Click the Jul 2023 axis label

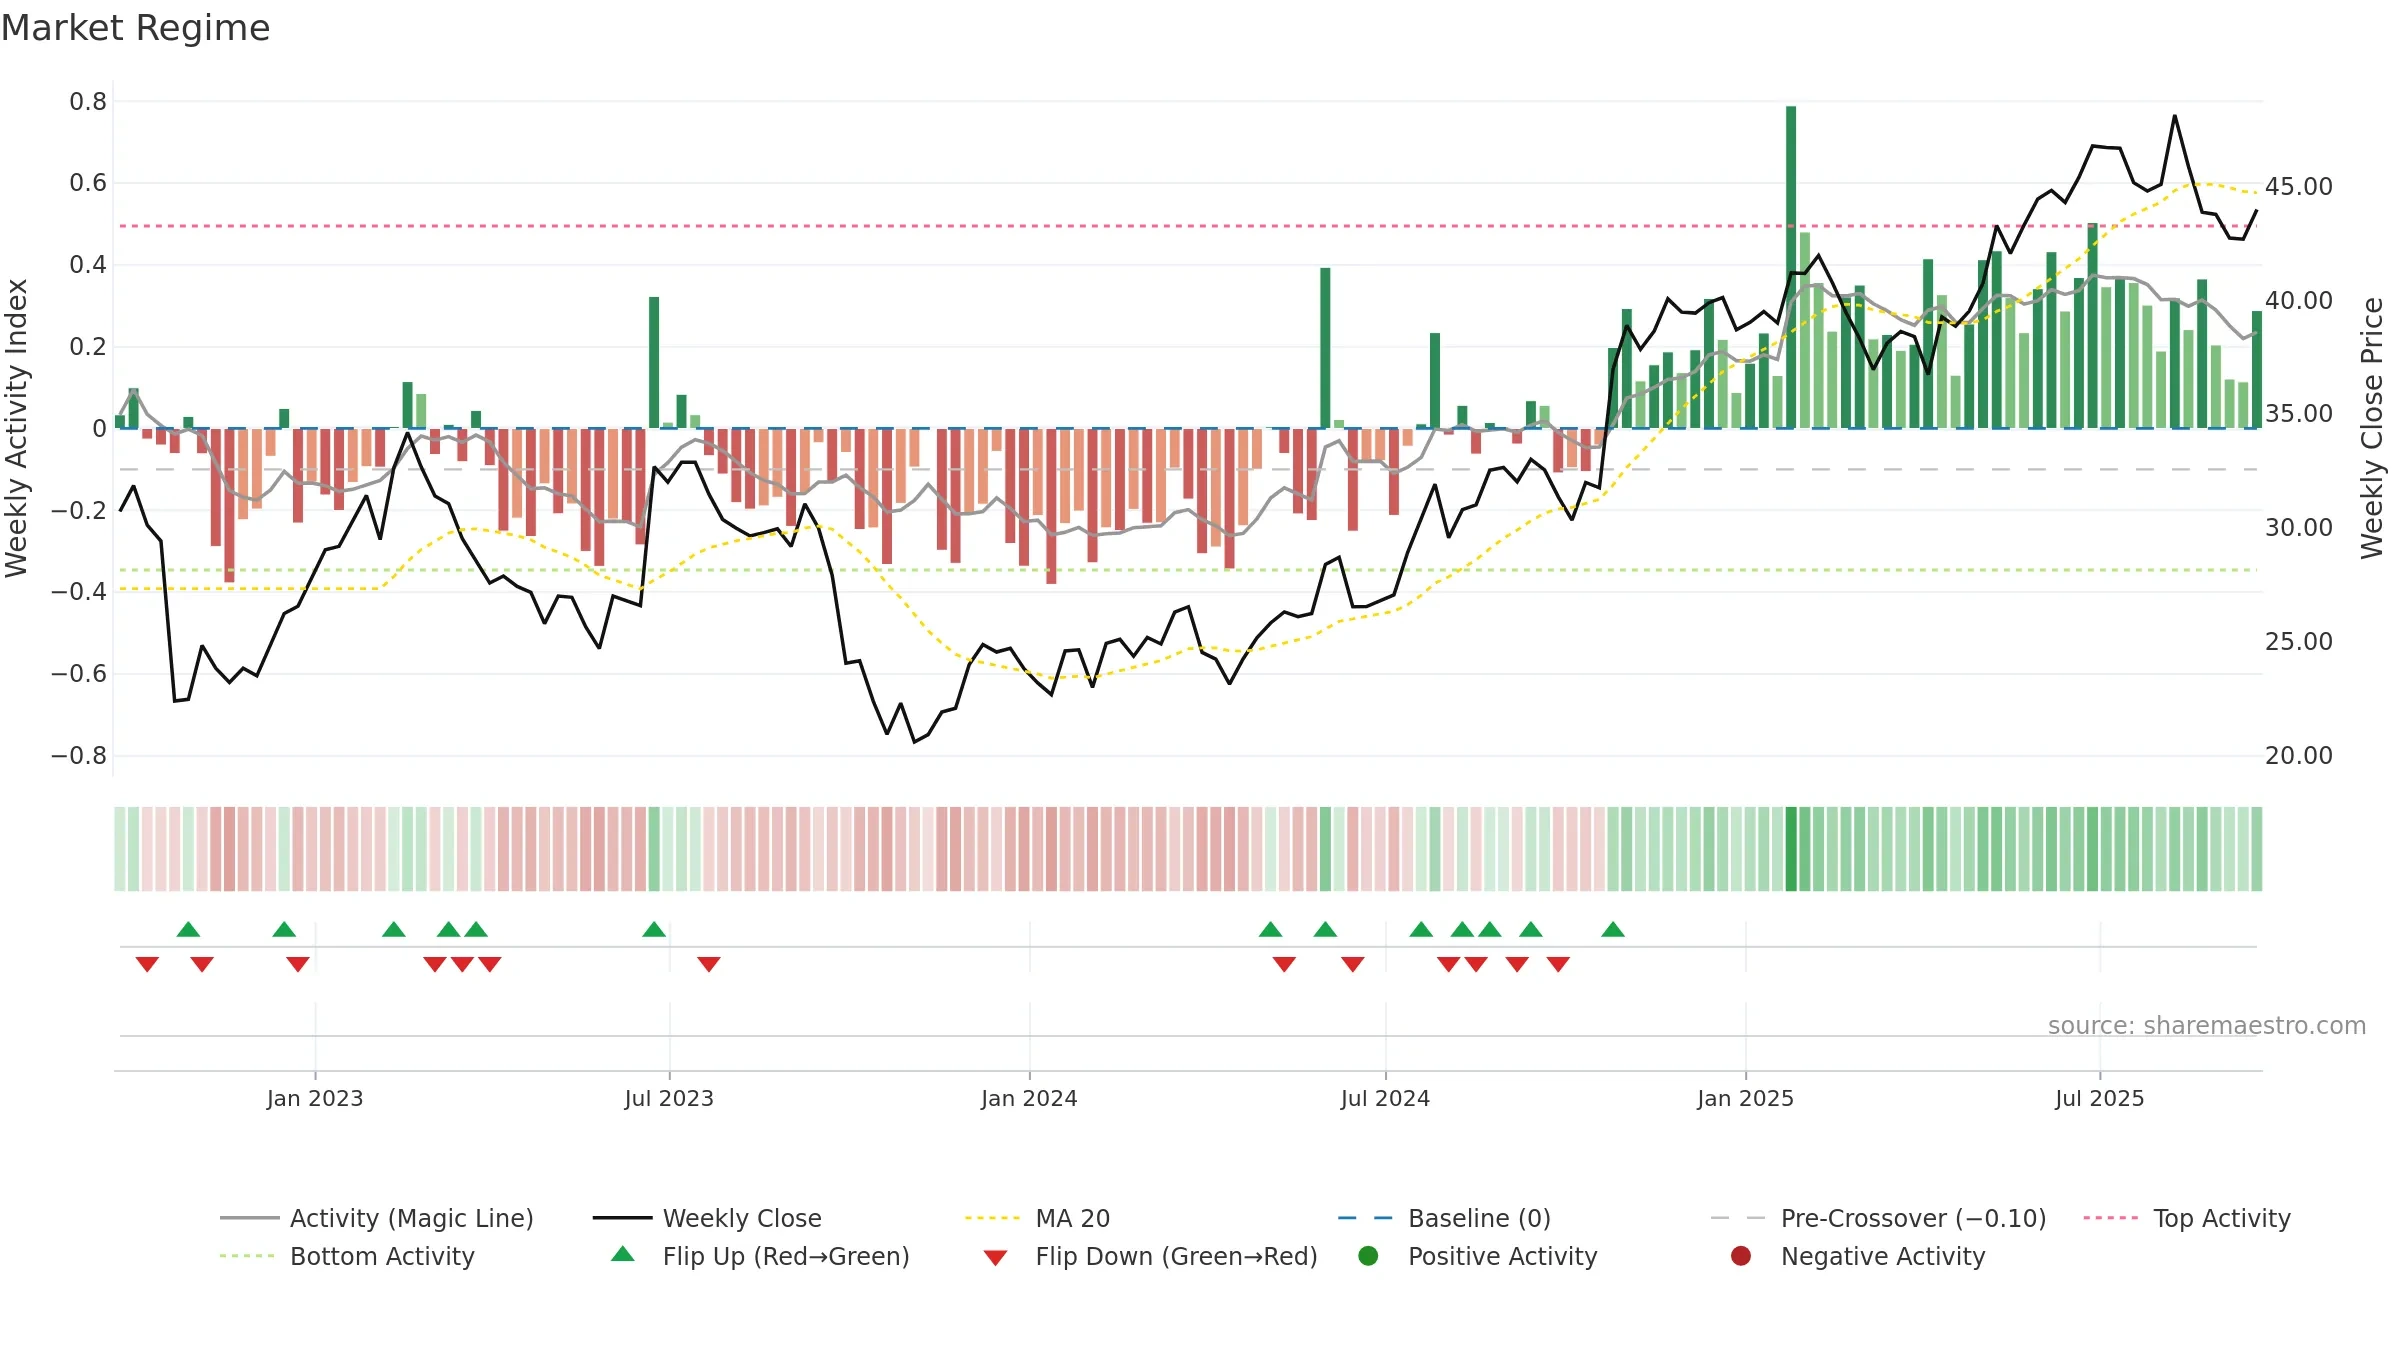pyautogui.click(x=669, y=1098)
